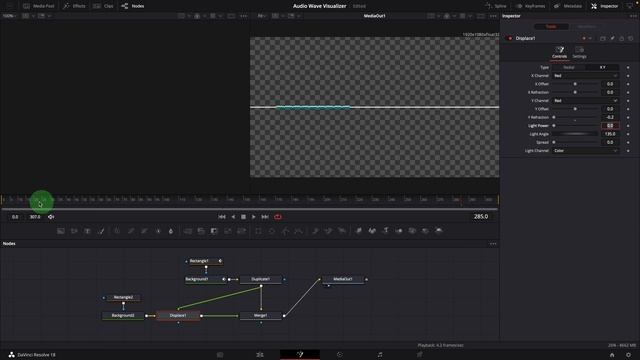This screenshot has height=360, width=640.
Task: Switch to the Deliver page
Action: (420, 355)
